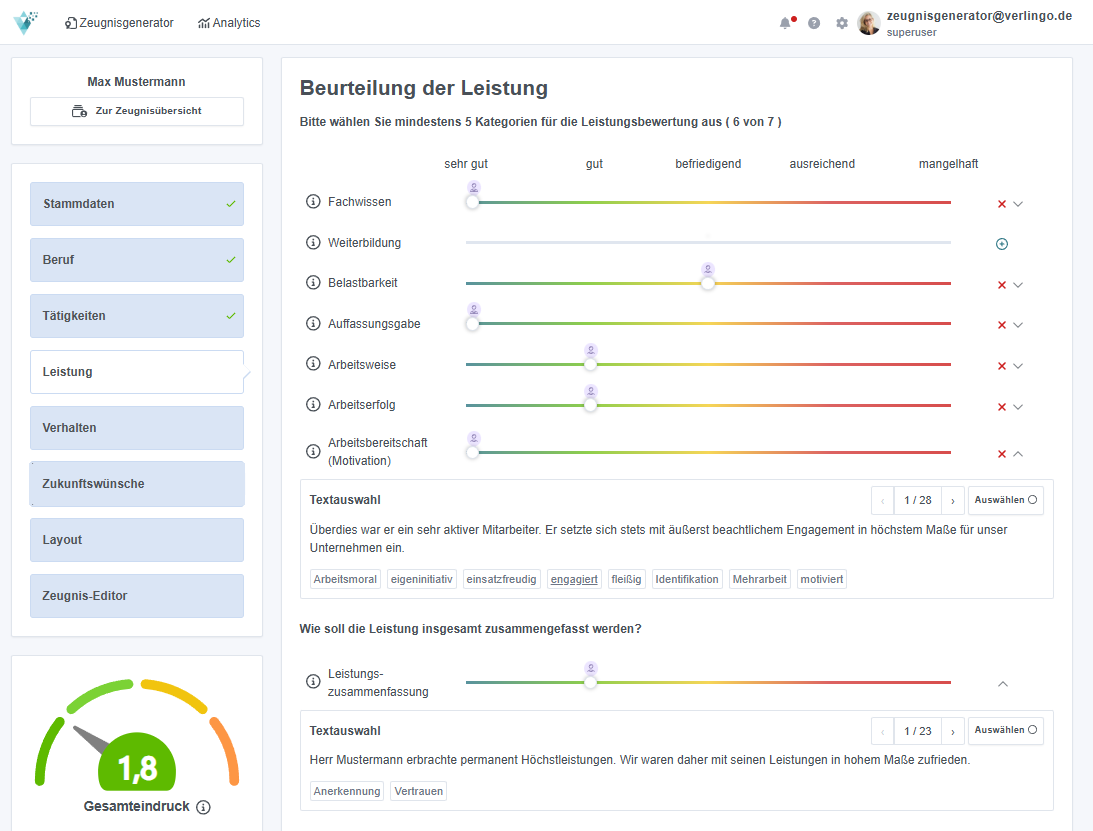The width and height of the screenshot is (1093, 831).
Task: Show info for Belastbarkeit category
Action: (x=313, y=282)
